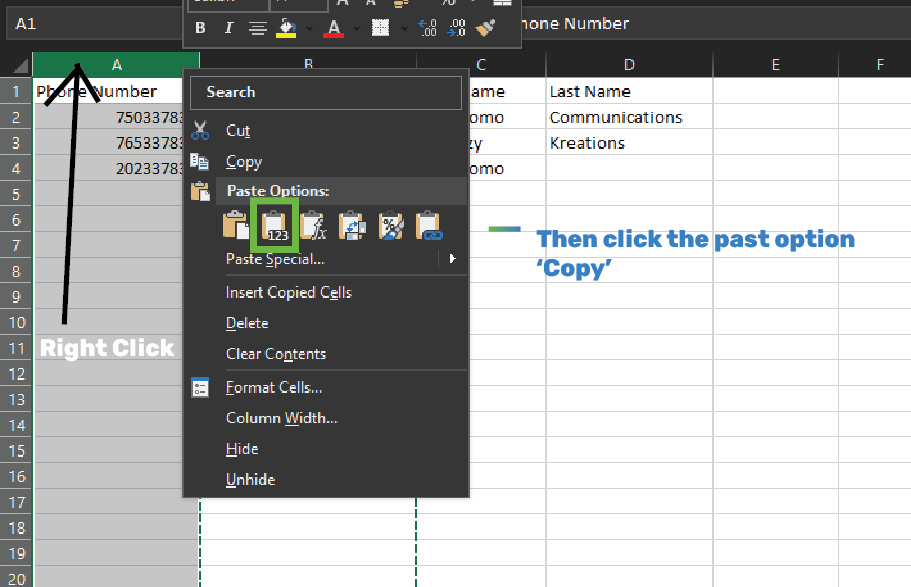The height and width of the screenshot is (587, 911).
Task: Click the borders icon in mini toolbar
Action: click(x=381, y=27)
